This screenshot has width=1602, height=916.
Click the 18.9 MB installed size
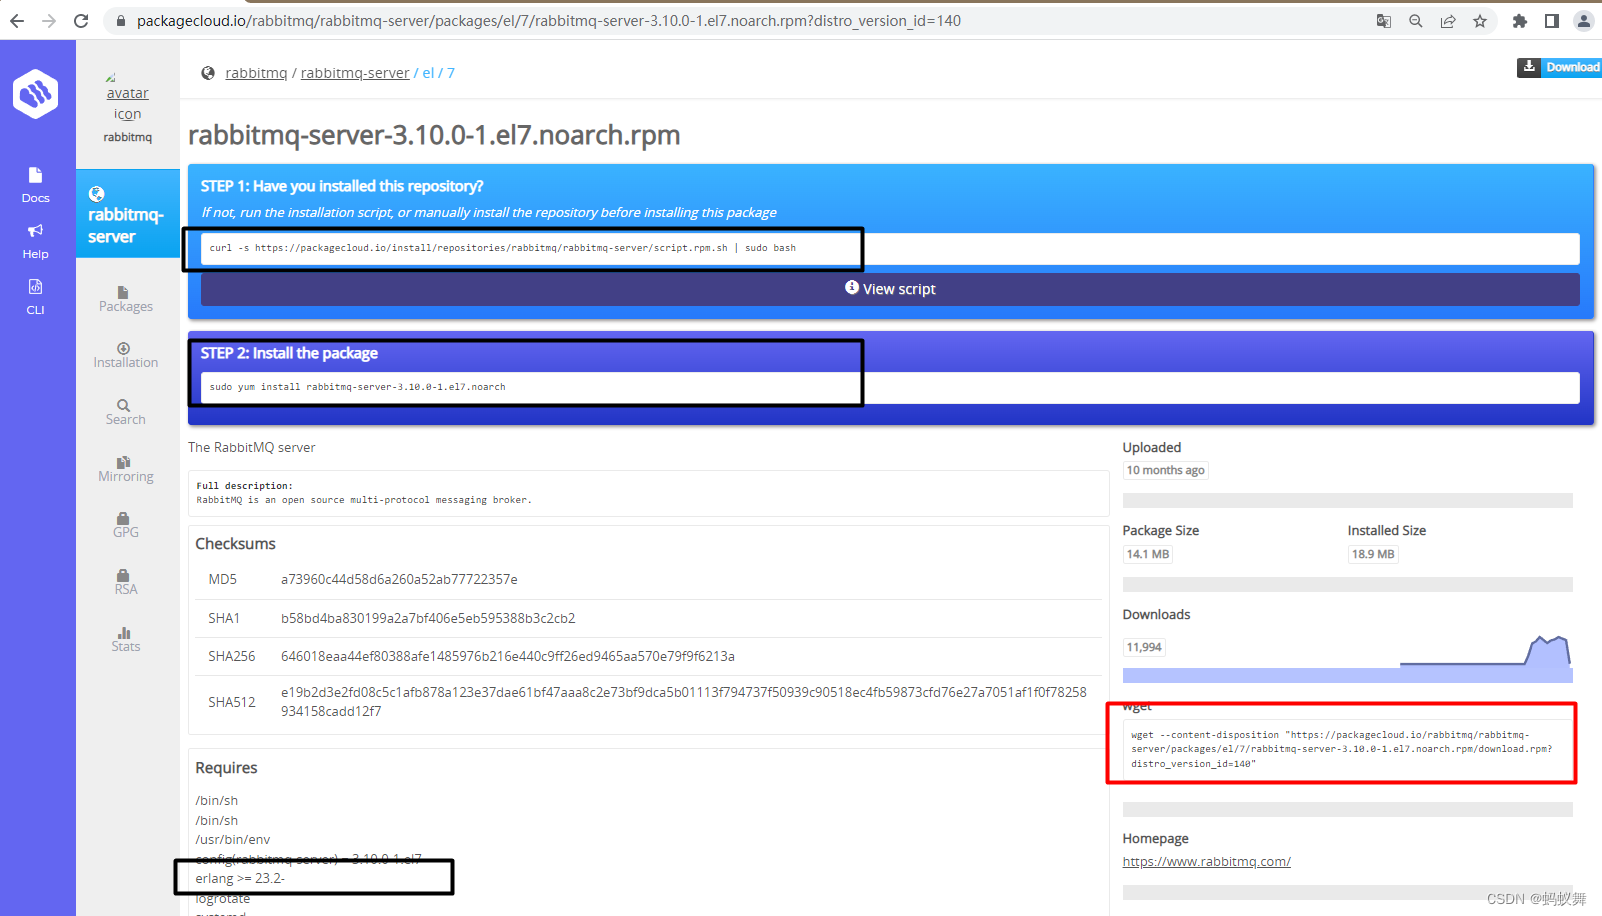point(1372,554)
